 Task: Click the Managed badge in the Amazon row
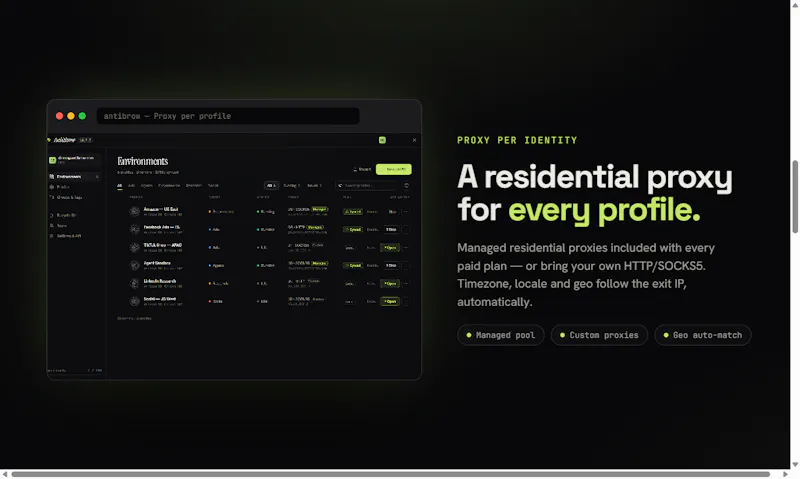coord(319,209)
